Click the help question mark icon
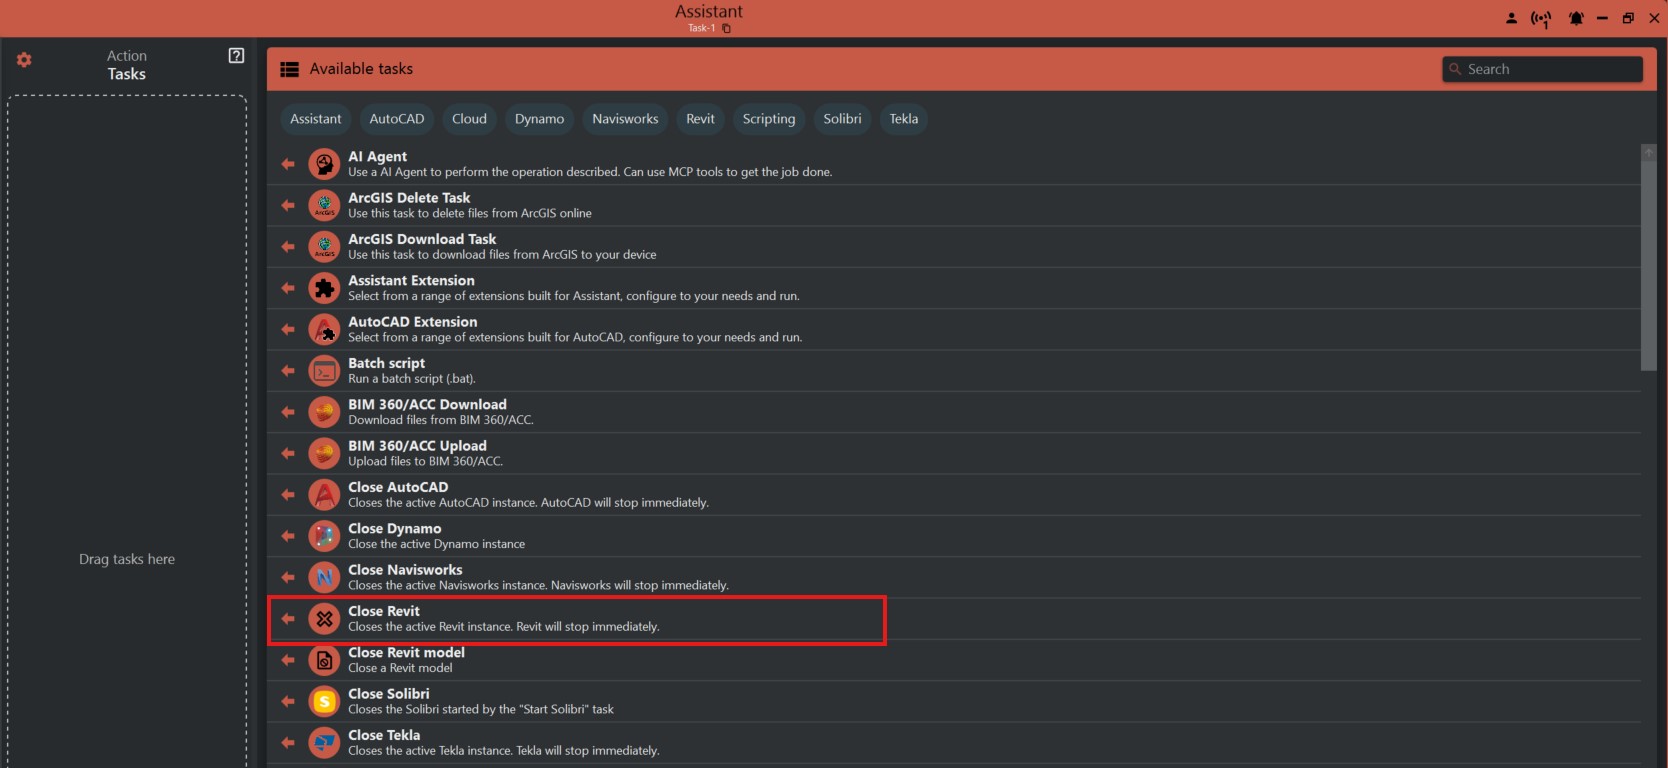 coord(236,56)
